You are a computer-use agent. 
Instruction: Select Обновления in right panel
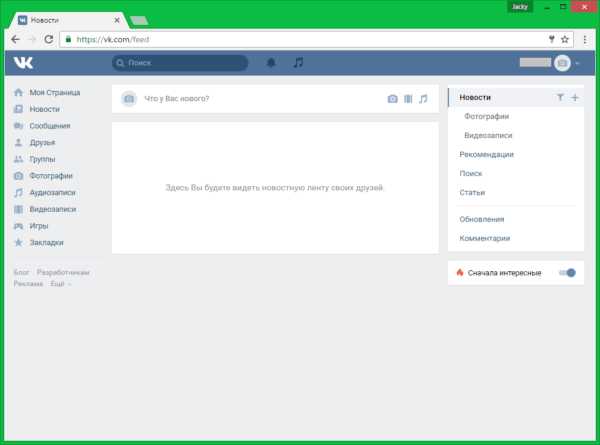482,219
